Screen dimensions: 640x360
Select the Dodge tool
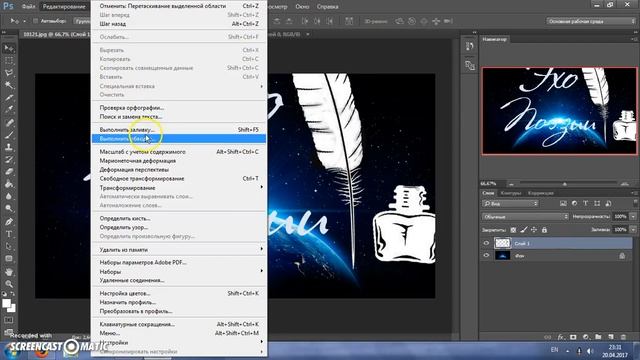pos(9,209)
